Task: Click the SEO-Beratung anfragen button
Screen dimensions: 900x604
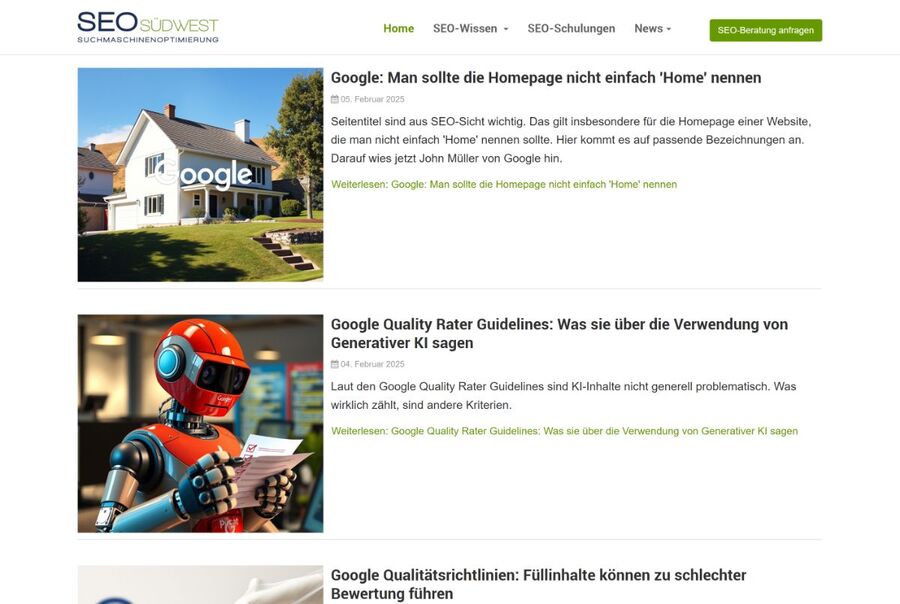Action: [766, 30]
